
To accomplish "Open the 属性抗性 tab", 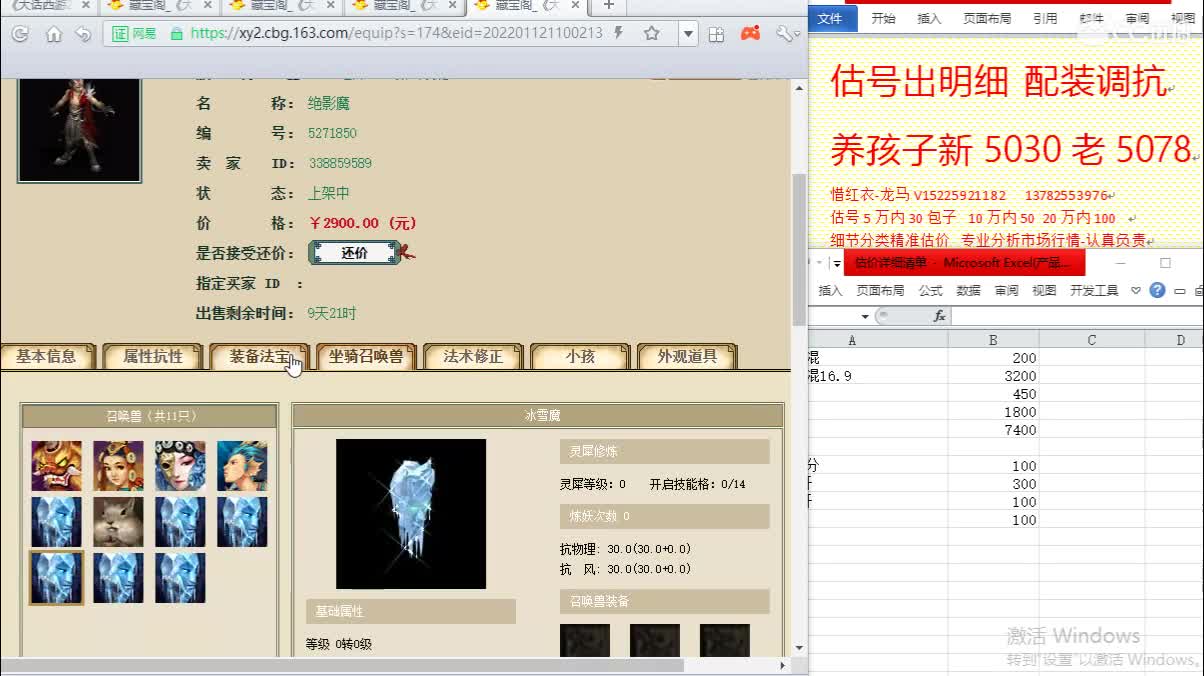I will pyautogui.click(x=153, y=356).
